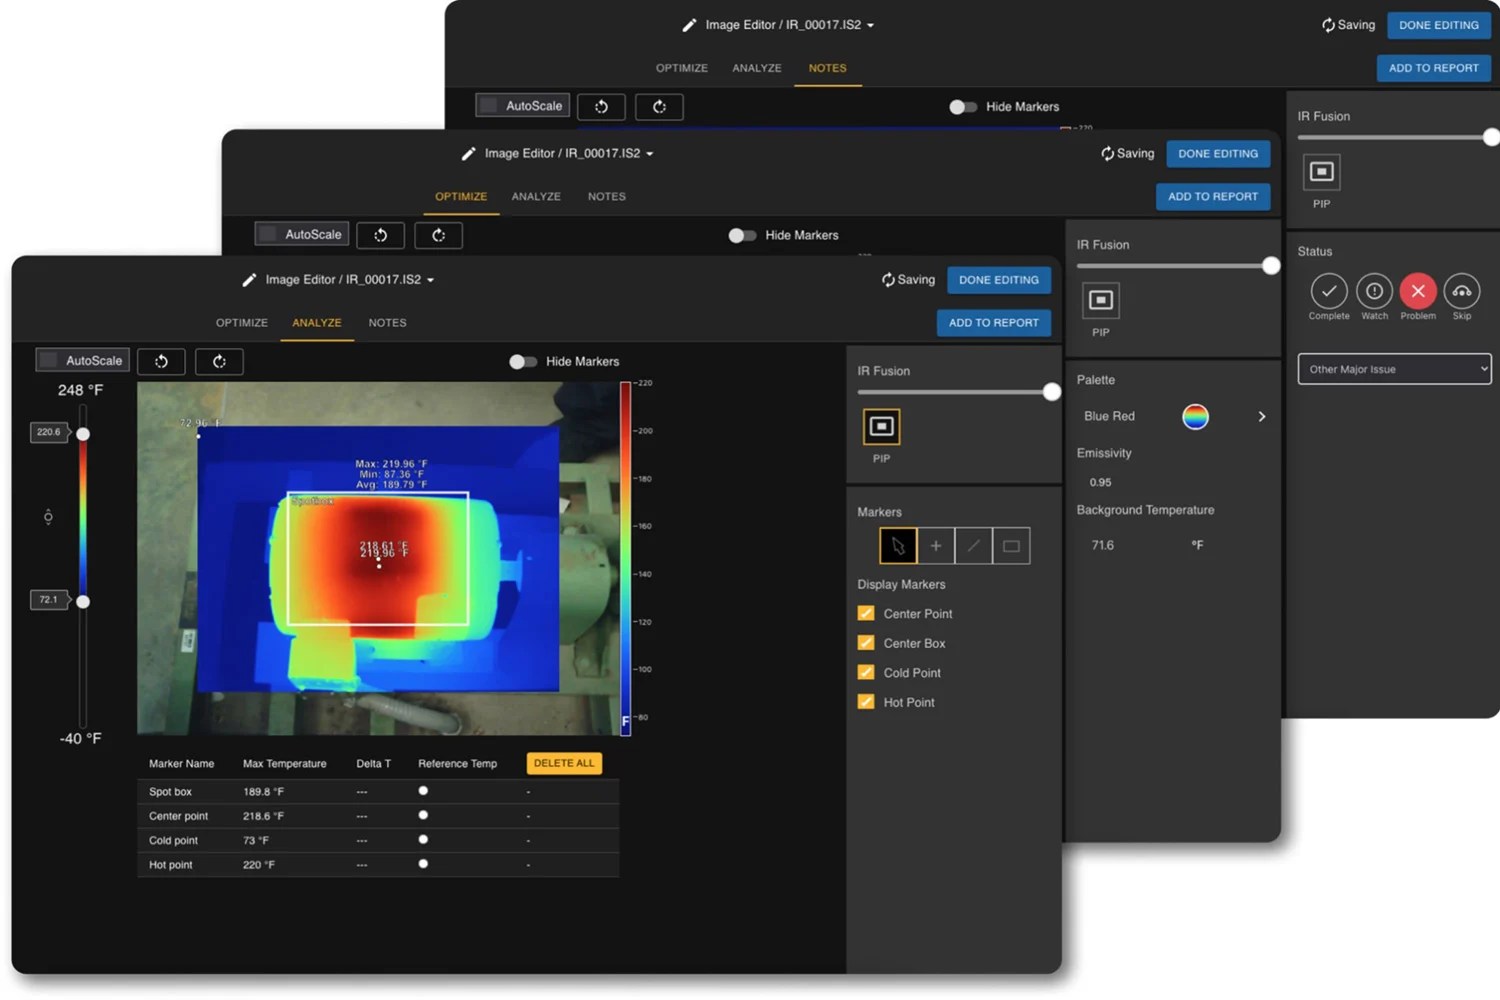Select the box marker tool

pos(1011,545)
